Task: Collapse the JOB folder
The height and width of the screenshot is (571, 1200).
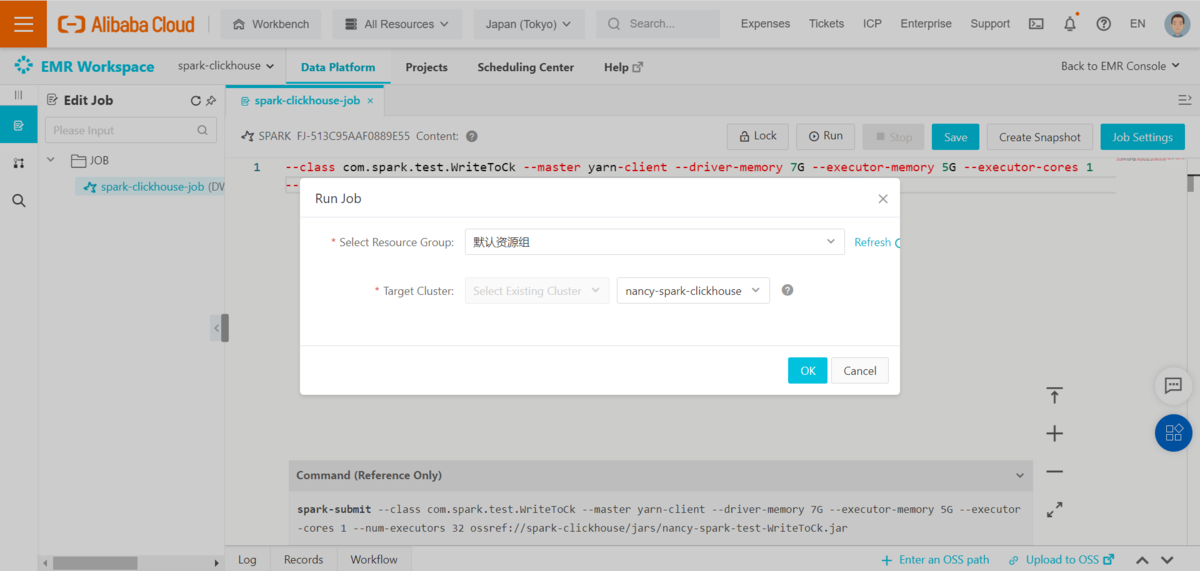Action: [x=51, y=160]
